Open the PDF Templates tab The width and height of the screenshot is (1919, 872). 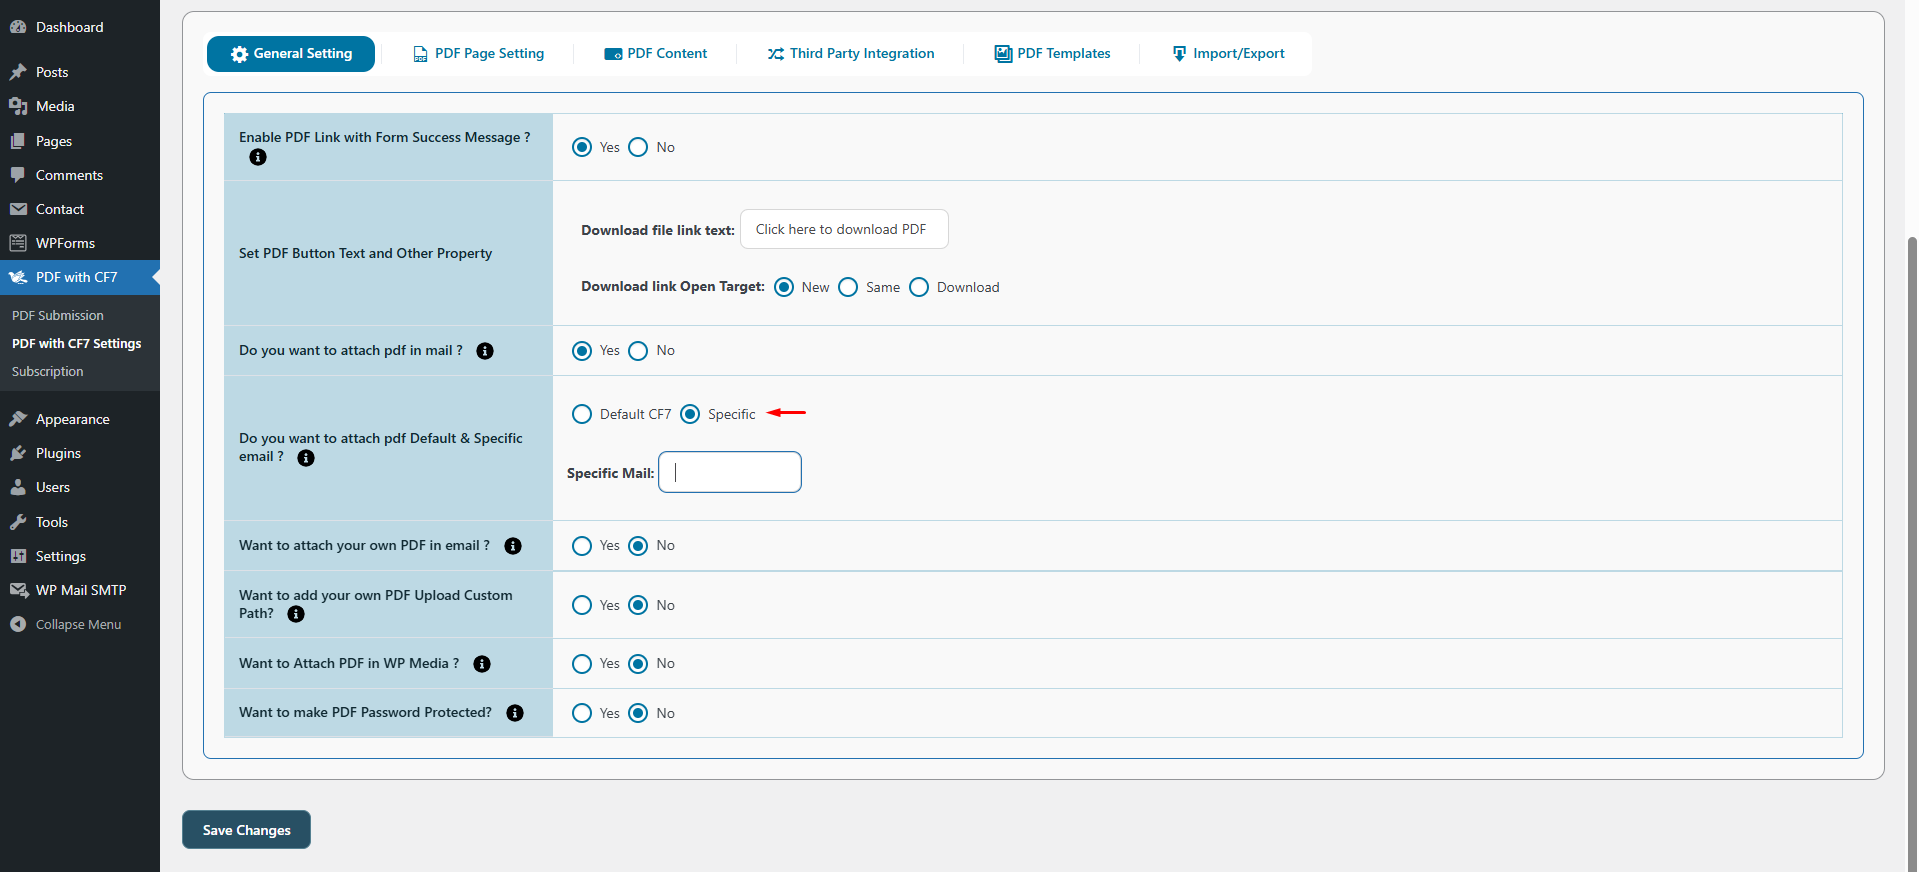coord(1052,54)
